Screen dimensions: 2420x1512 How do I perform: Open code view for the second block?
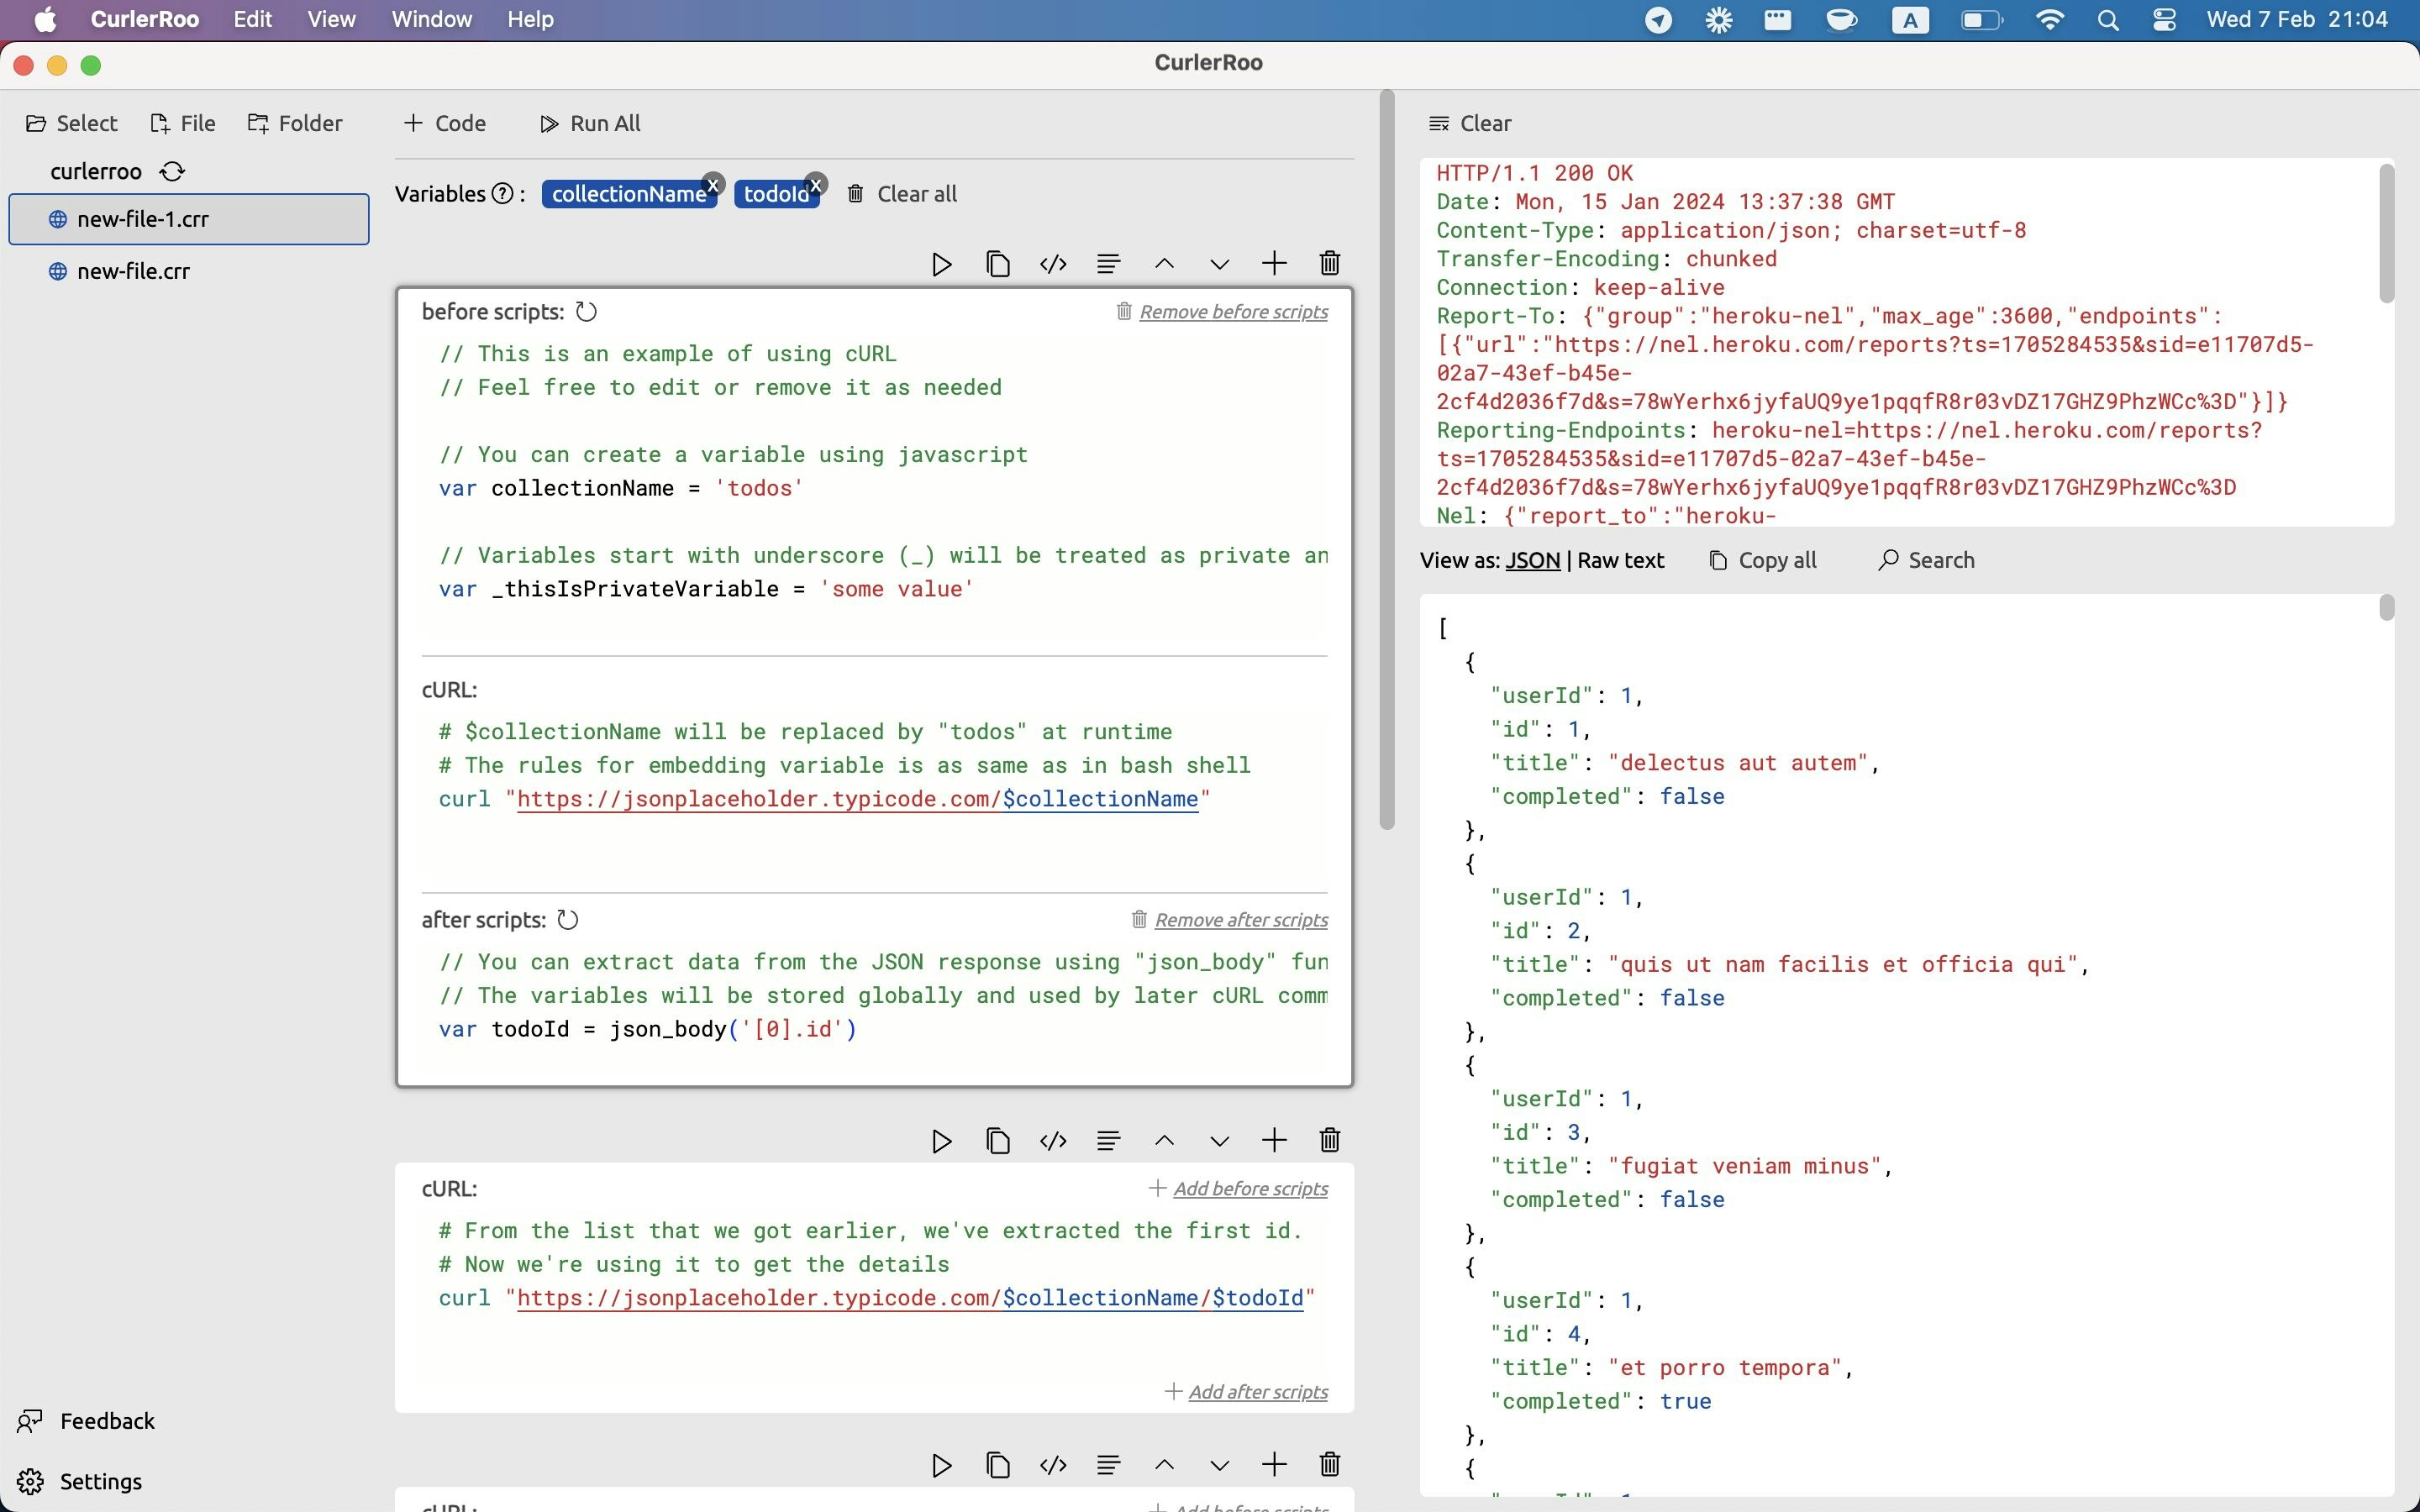(1053, 1141)
